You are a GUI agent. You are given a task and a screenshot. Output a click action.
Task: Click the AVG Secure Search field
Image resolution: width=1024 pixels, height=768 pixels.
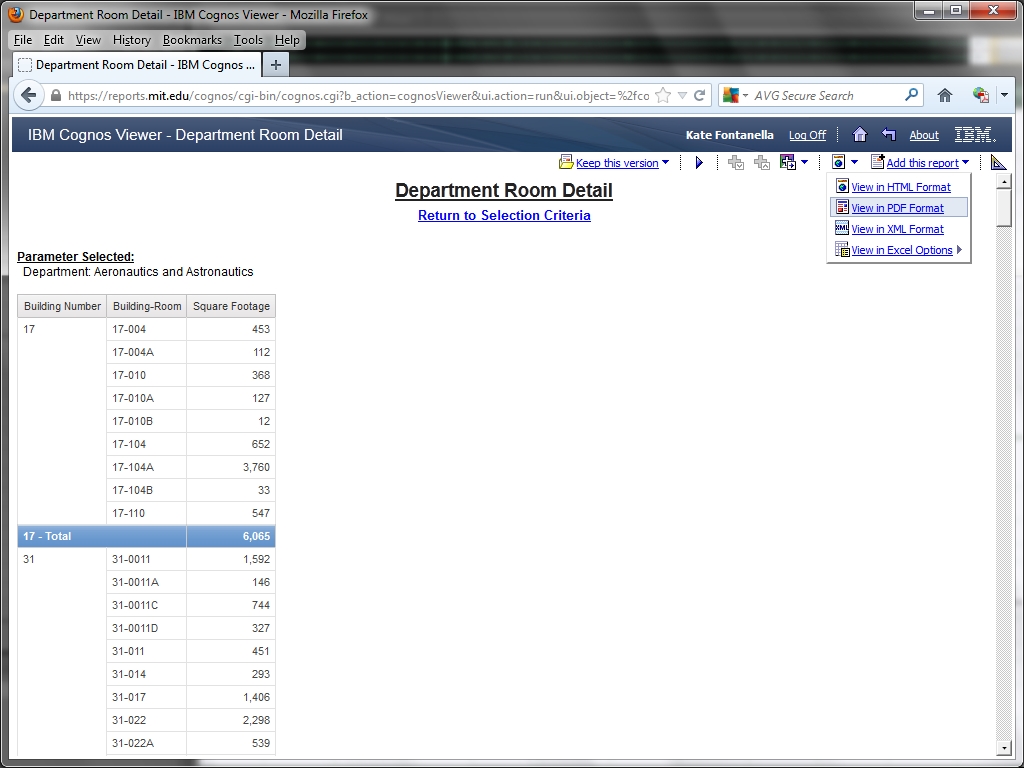[x=825, y=96]
